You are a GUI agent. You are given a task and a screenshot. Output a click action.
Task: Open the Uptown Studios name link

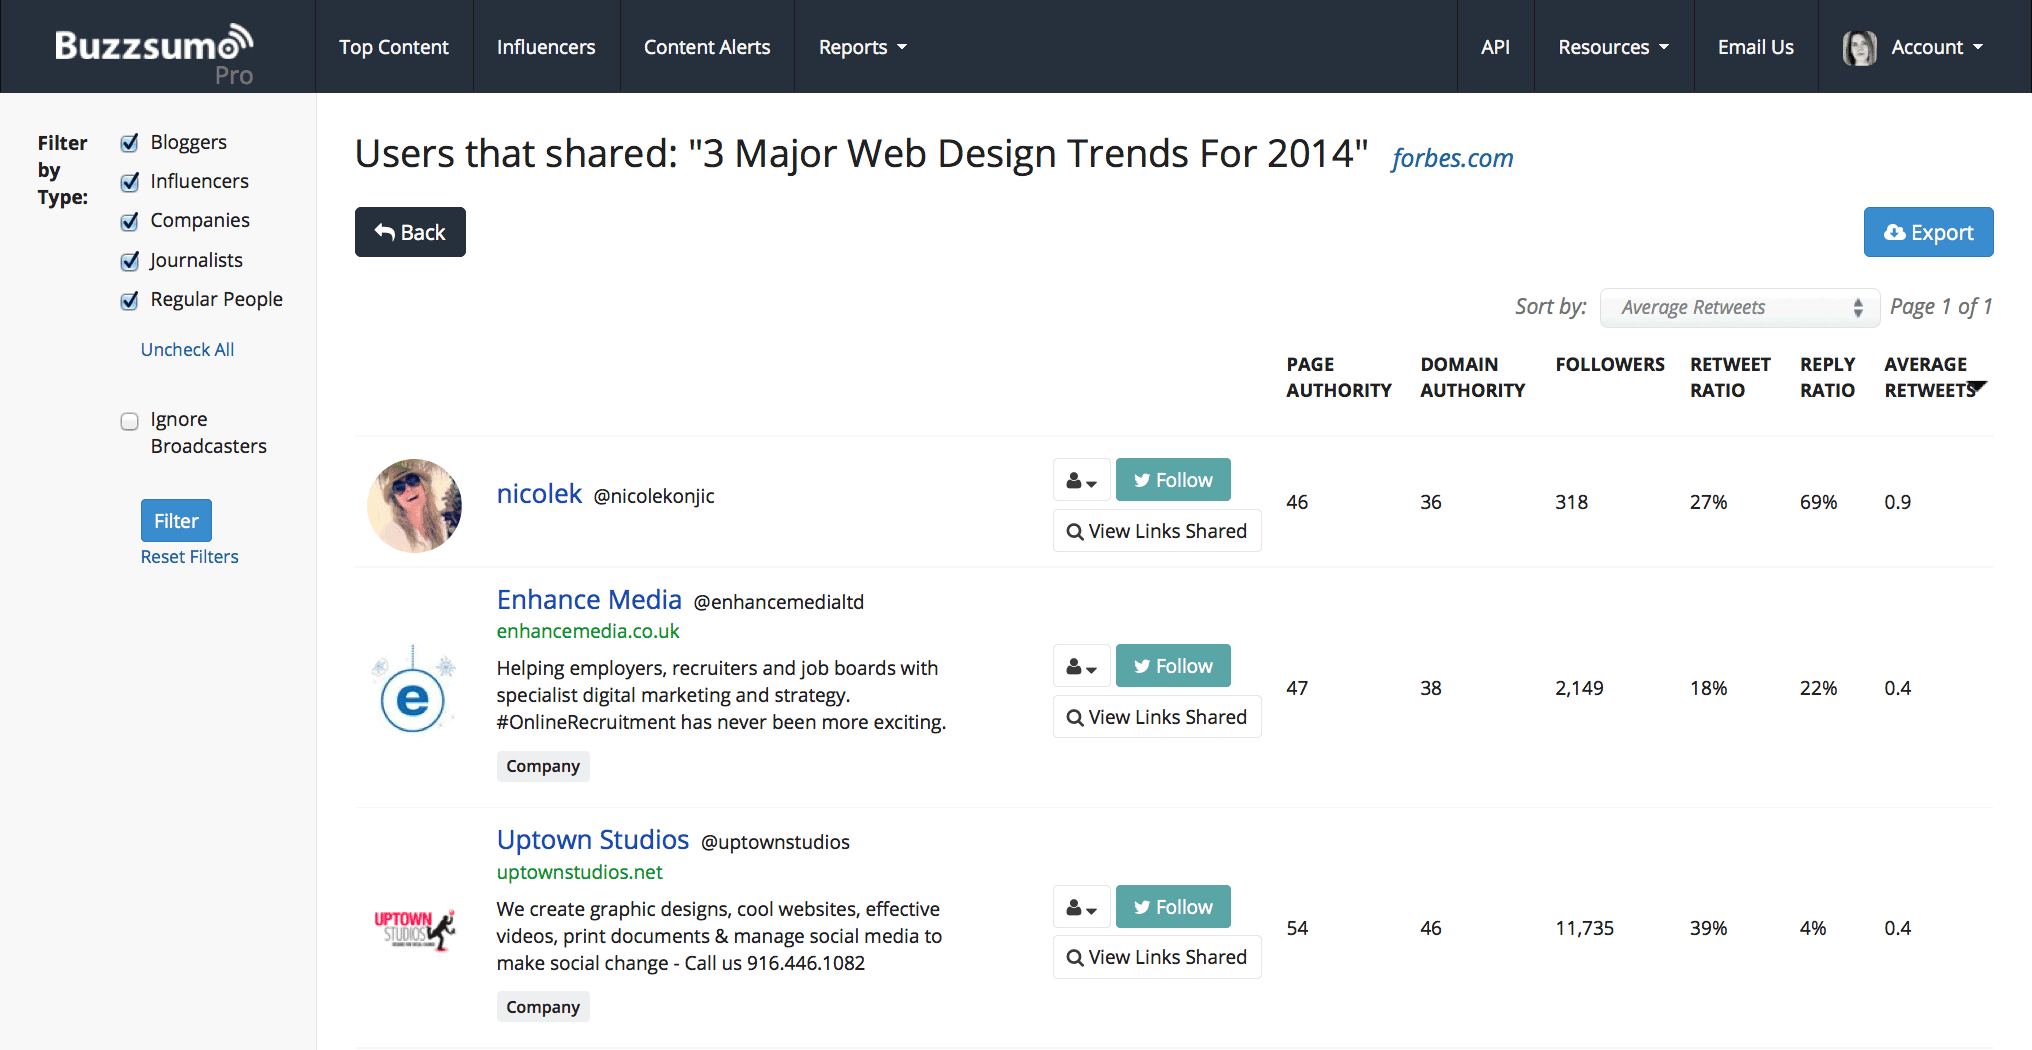593,840
